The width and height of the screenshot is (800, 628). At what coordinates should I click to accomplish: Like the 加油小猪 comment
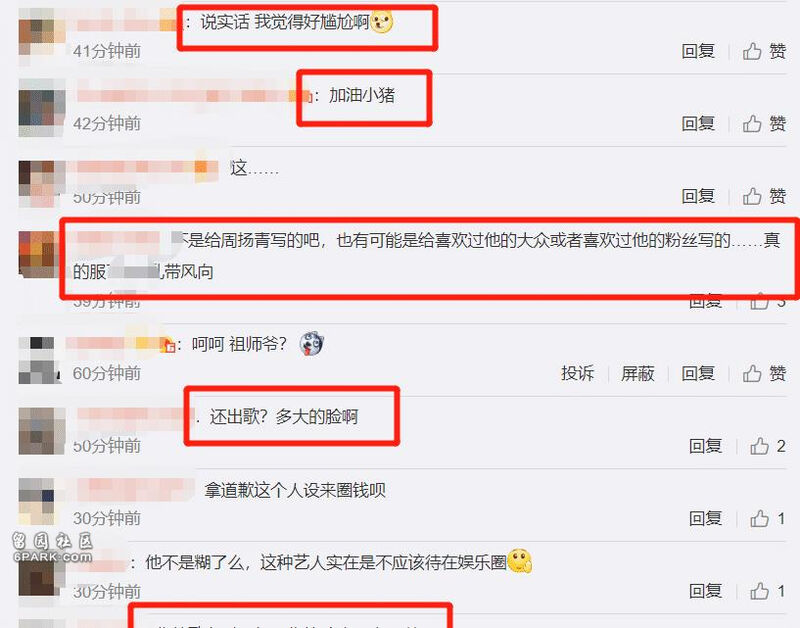point(764,123)
